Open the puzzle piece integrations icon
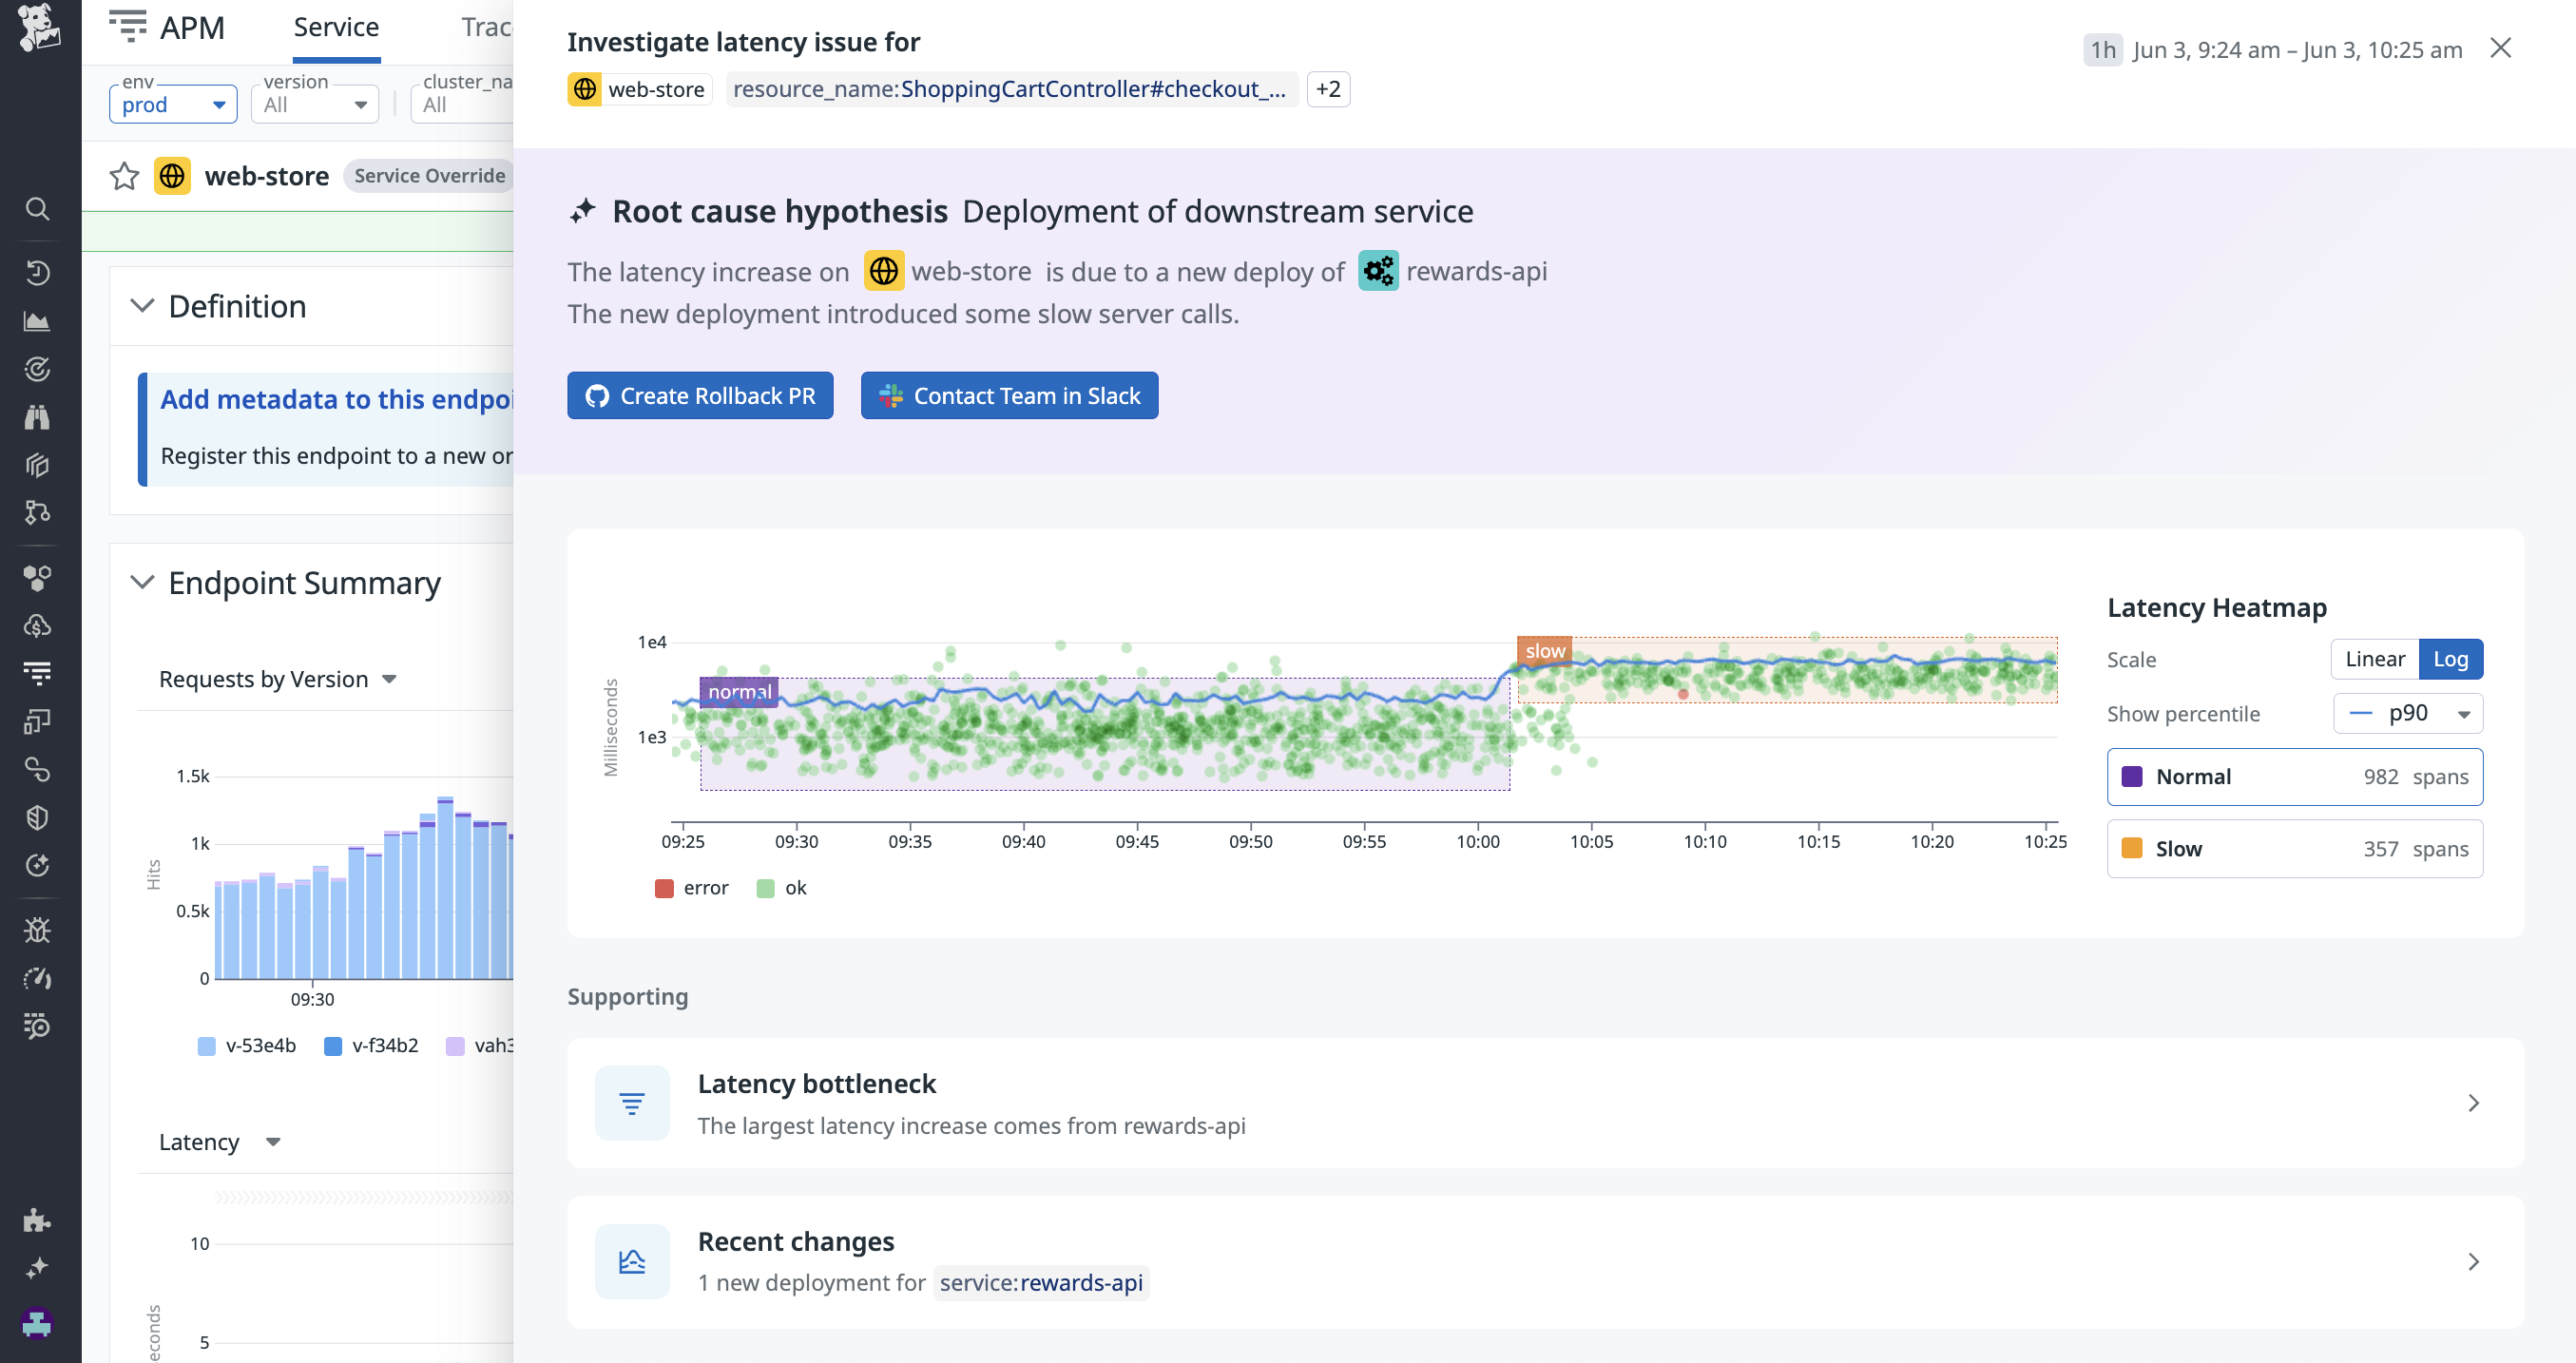The width and height of the screenshot is (2576, 1363). [x=37, y=1219]
